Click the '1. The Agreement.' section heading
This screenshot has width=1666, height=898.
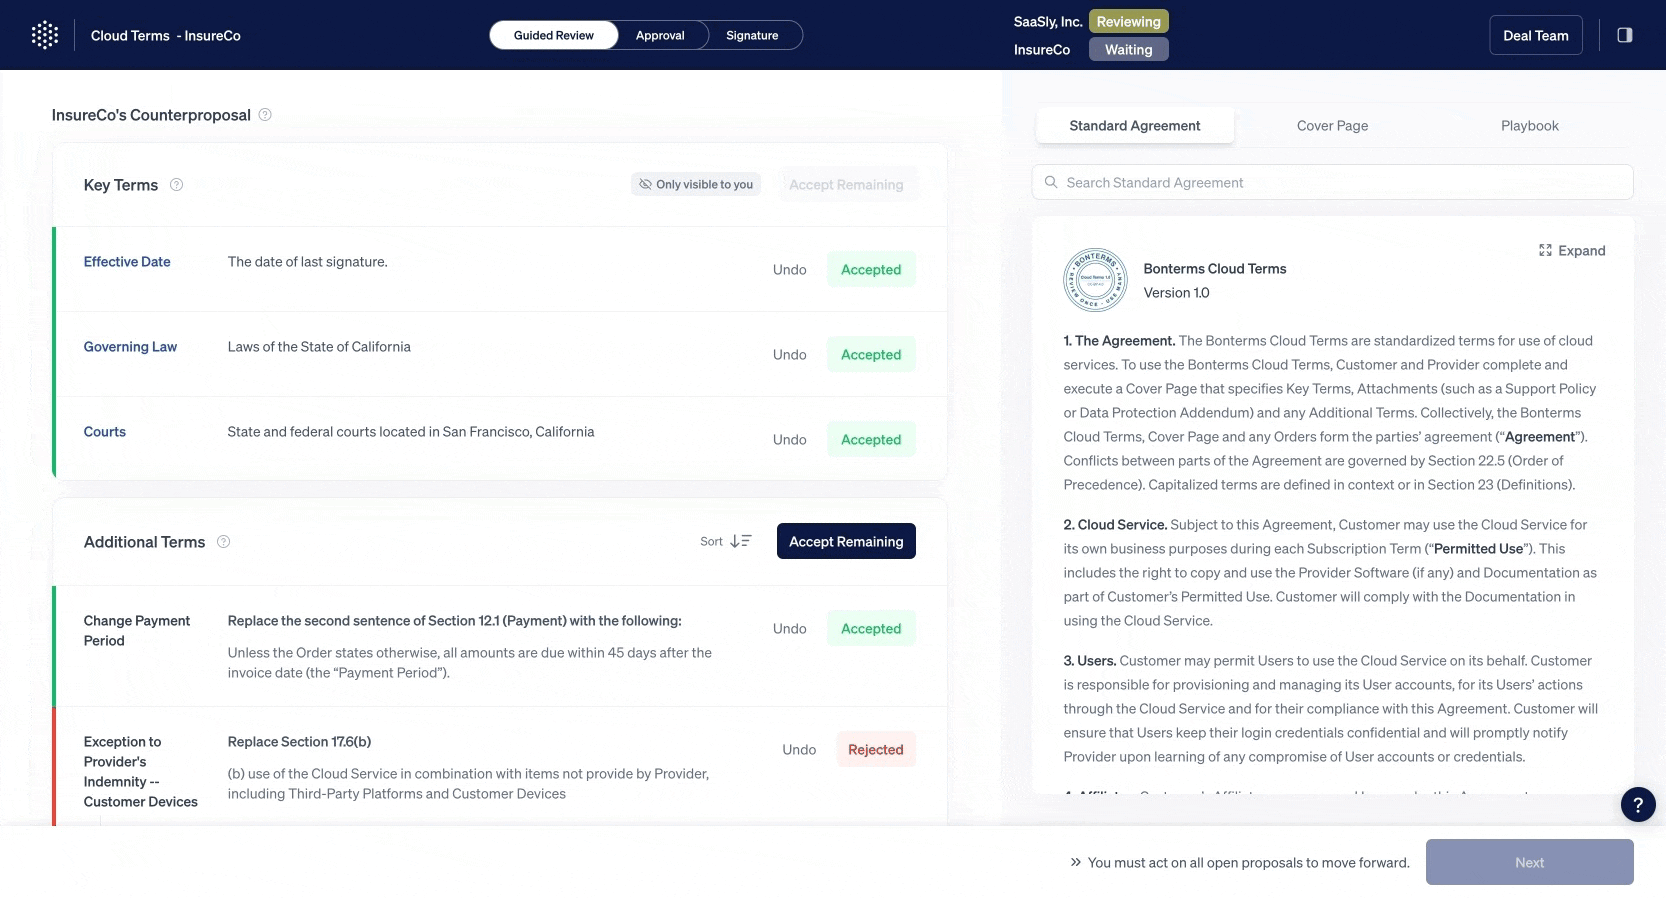click(1119, 341)
